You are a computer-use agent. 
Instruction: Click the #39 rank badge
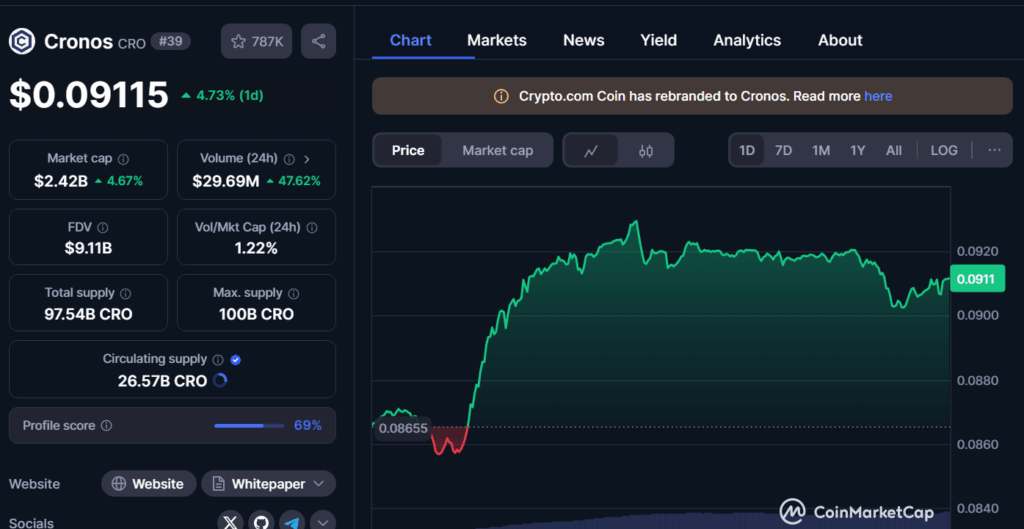[170, 42]
